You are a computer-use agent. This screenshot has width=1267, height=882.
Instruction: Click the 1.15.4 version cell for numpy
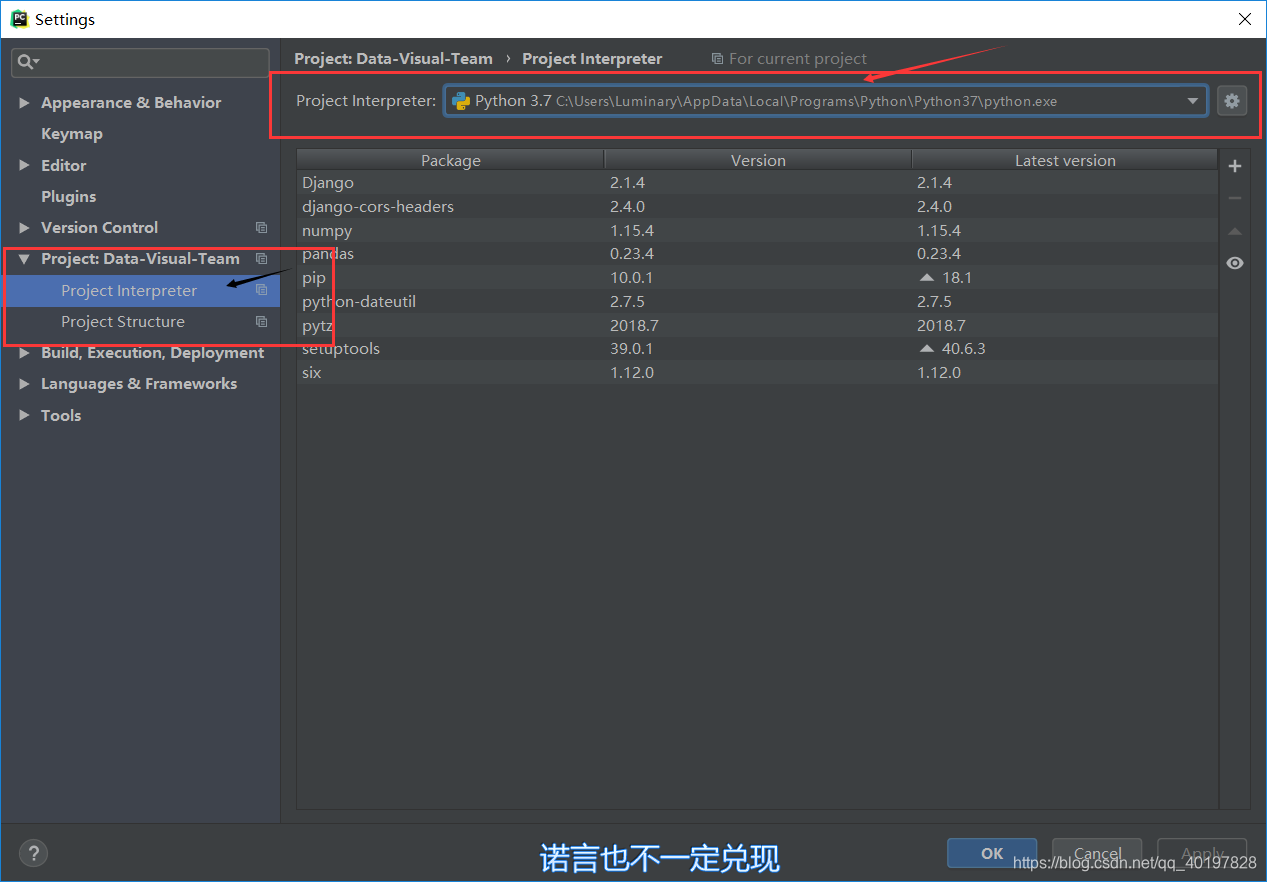click(632, 231)
